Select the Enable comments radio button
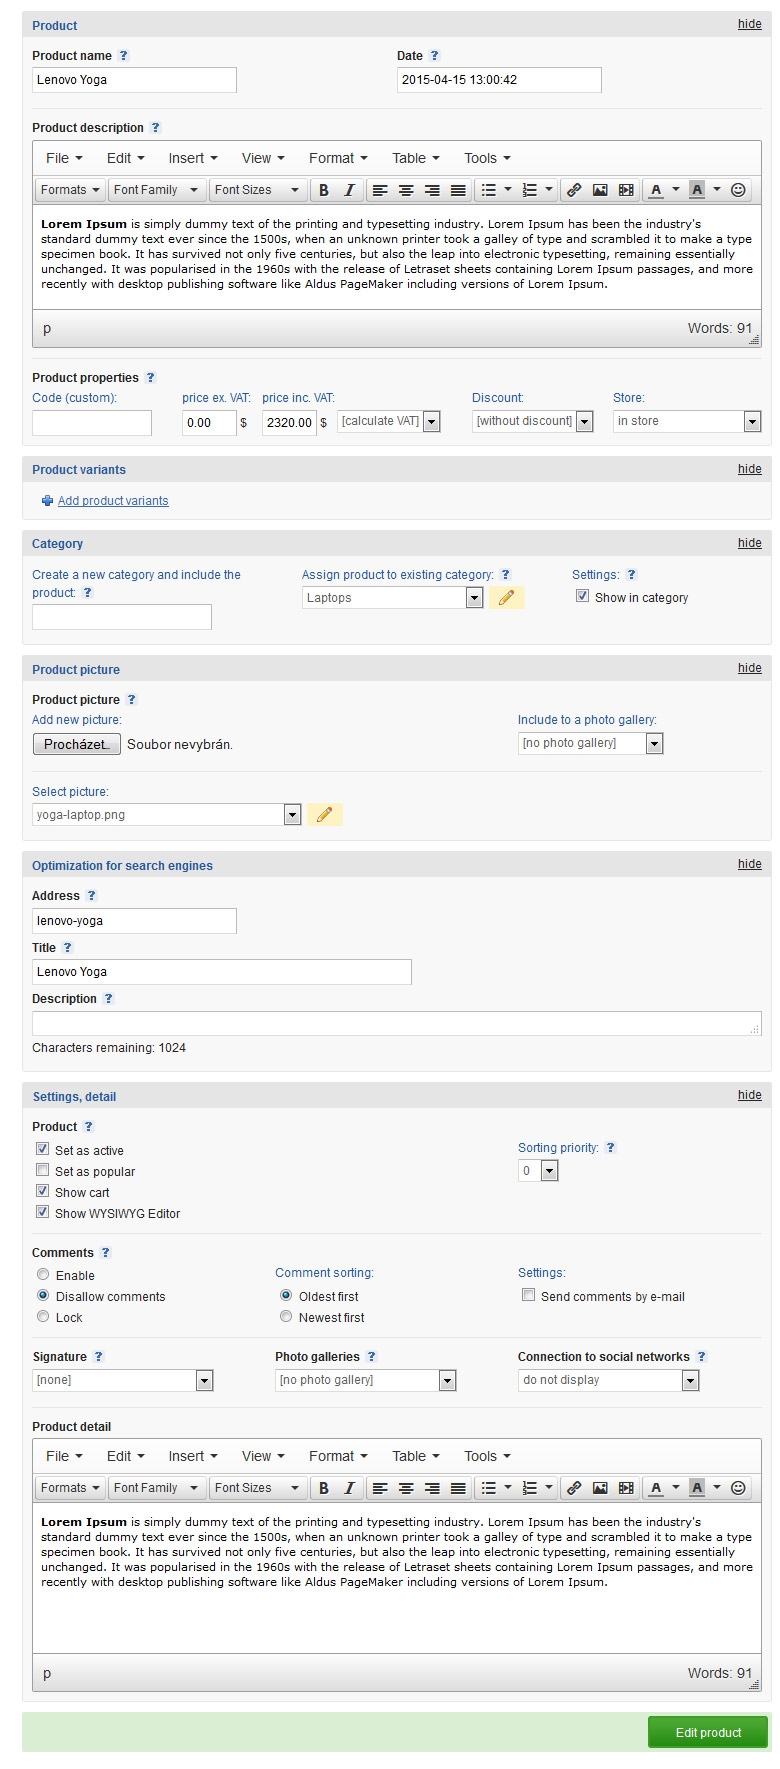780x1769 pixels. click(x=43, y=1275)
